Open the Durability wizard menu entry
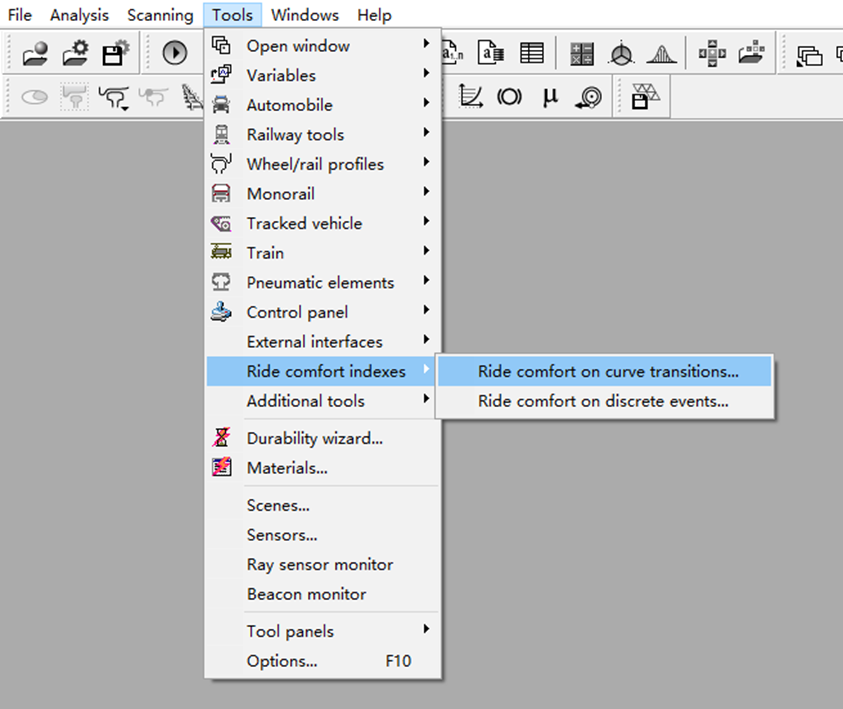This screenshot has height=709, width=843. coord(314,438)
